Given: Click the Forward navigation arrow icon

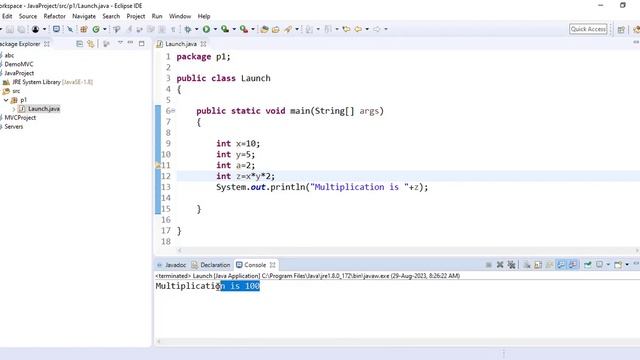Looking at the screenshot, I should point(377,29).
